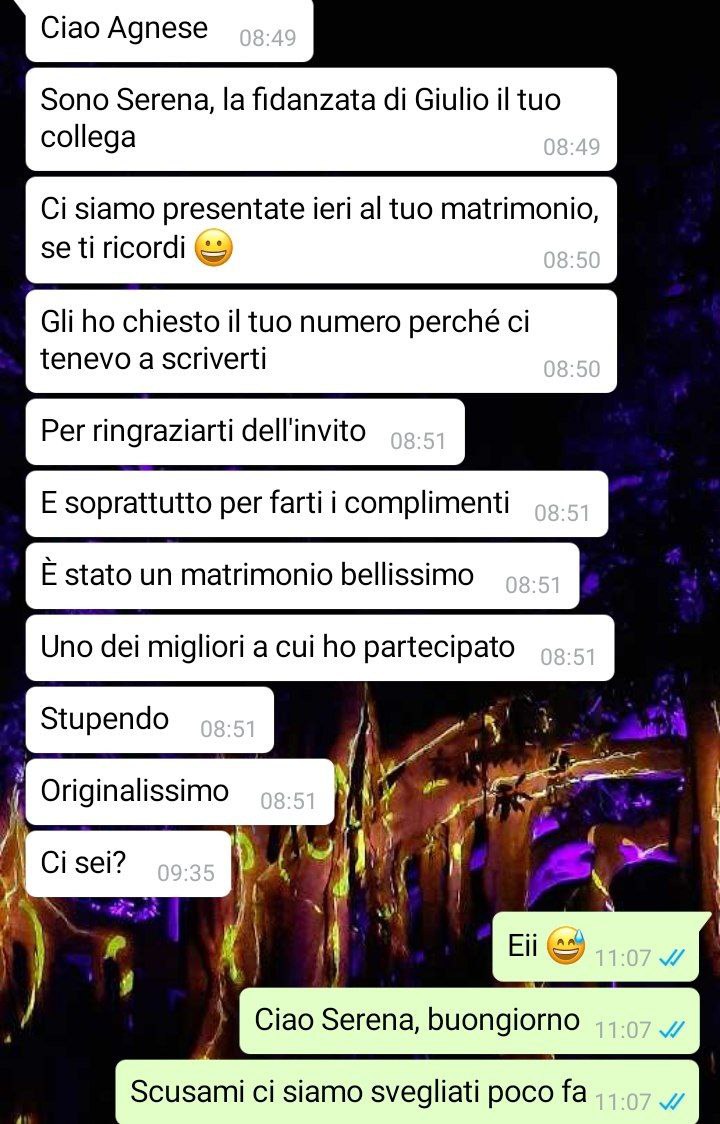The width and height of the screenshot is (720, 1124).
Task: Tap the 'Stupendo' message bubble
Action: point(150,720)
